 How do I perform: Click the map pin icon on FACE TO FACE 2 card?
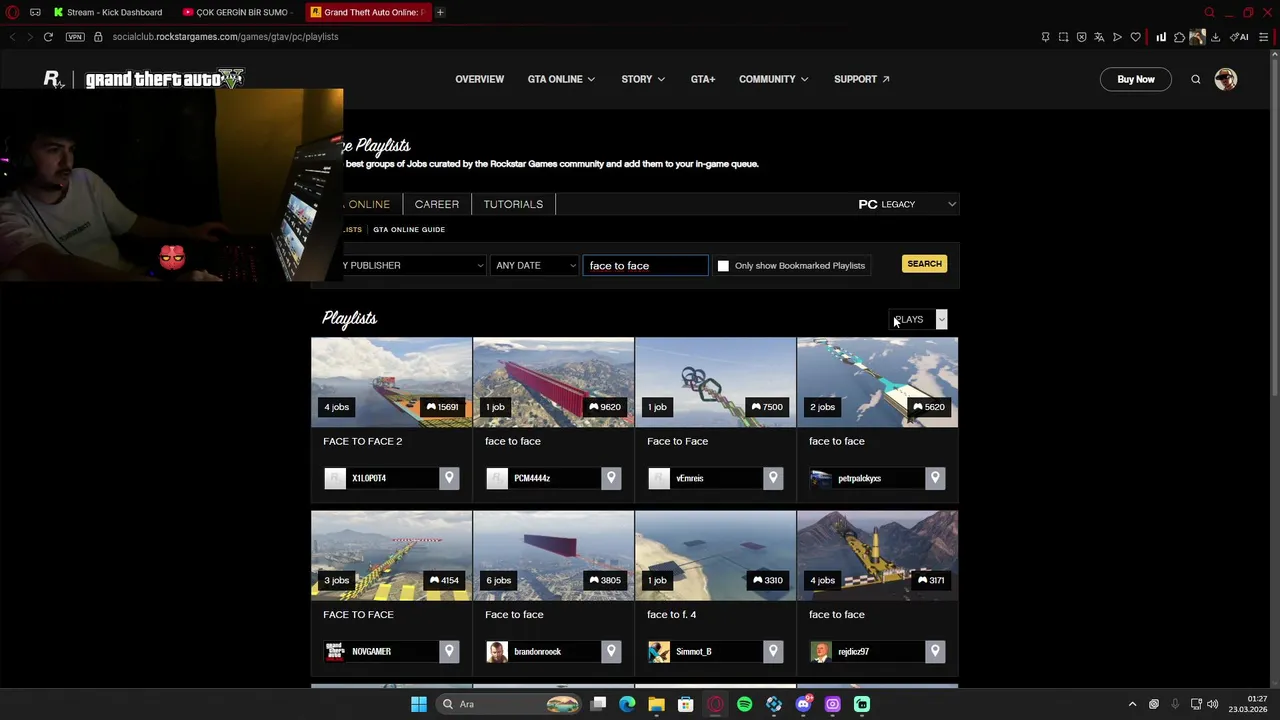coord(449,478)
